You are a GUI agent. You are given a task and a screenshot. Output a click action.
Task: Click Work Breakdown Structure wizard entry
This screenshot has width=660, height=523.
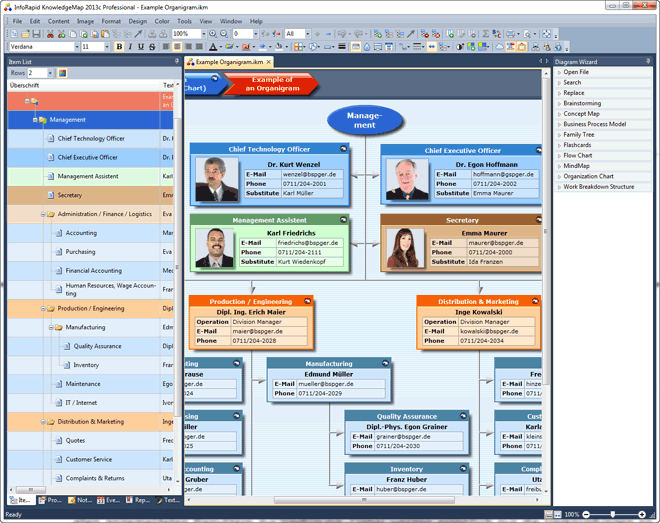[599, 187]
